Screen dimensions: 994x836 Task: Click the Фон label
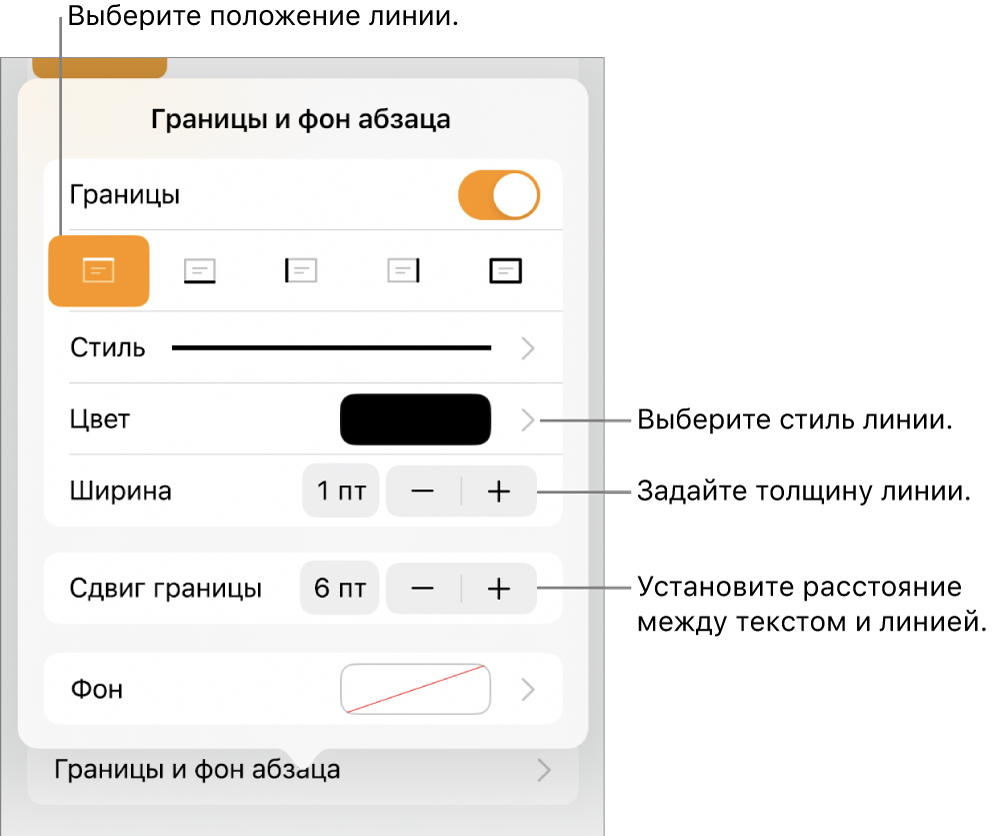(x=97, y=689)
